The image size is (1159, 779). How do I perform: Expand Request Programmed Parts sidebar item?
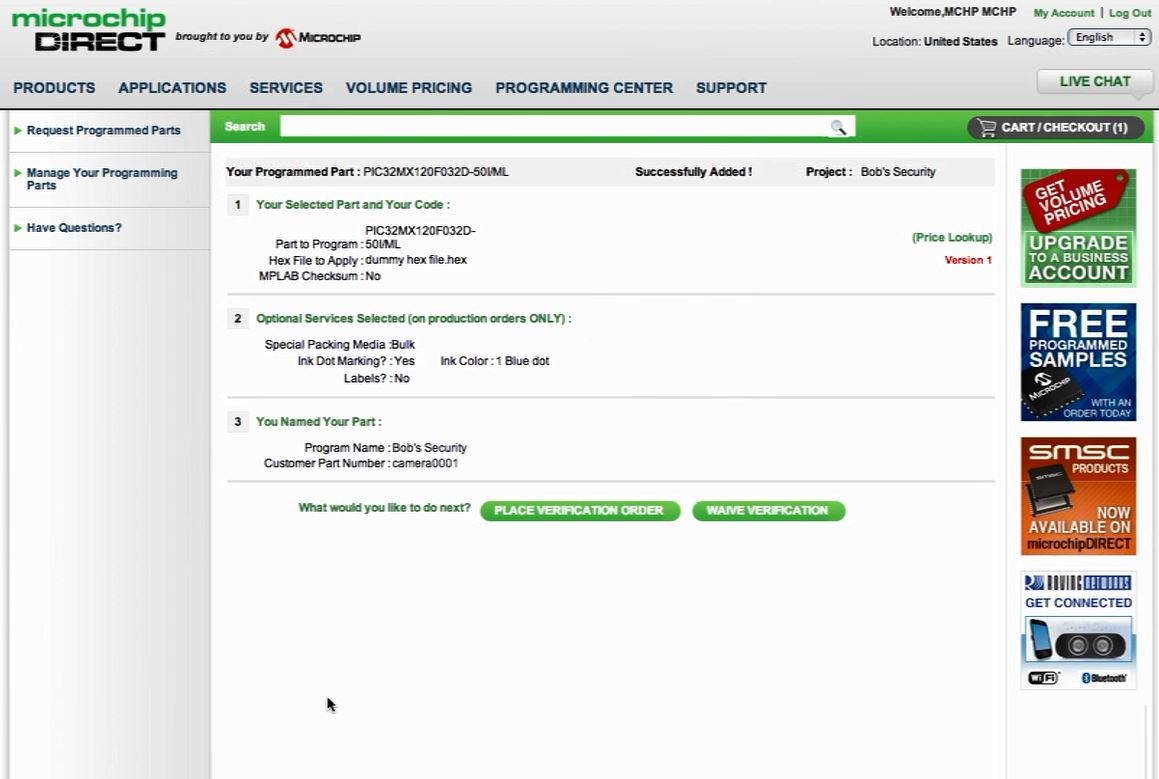[103, 131]
